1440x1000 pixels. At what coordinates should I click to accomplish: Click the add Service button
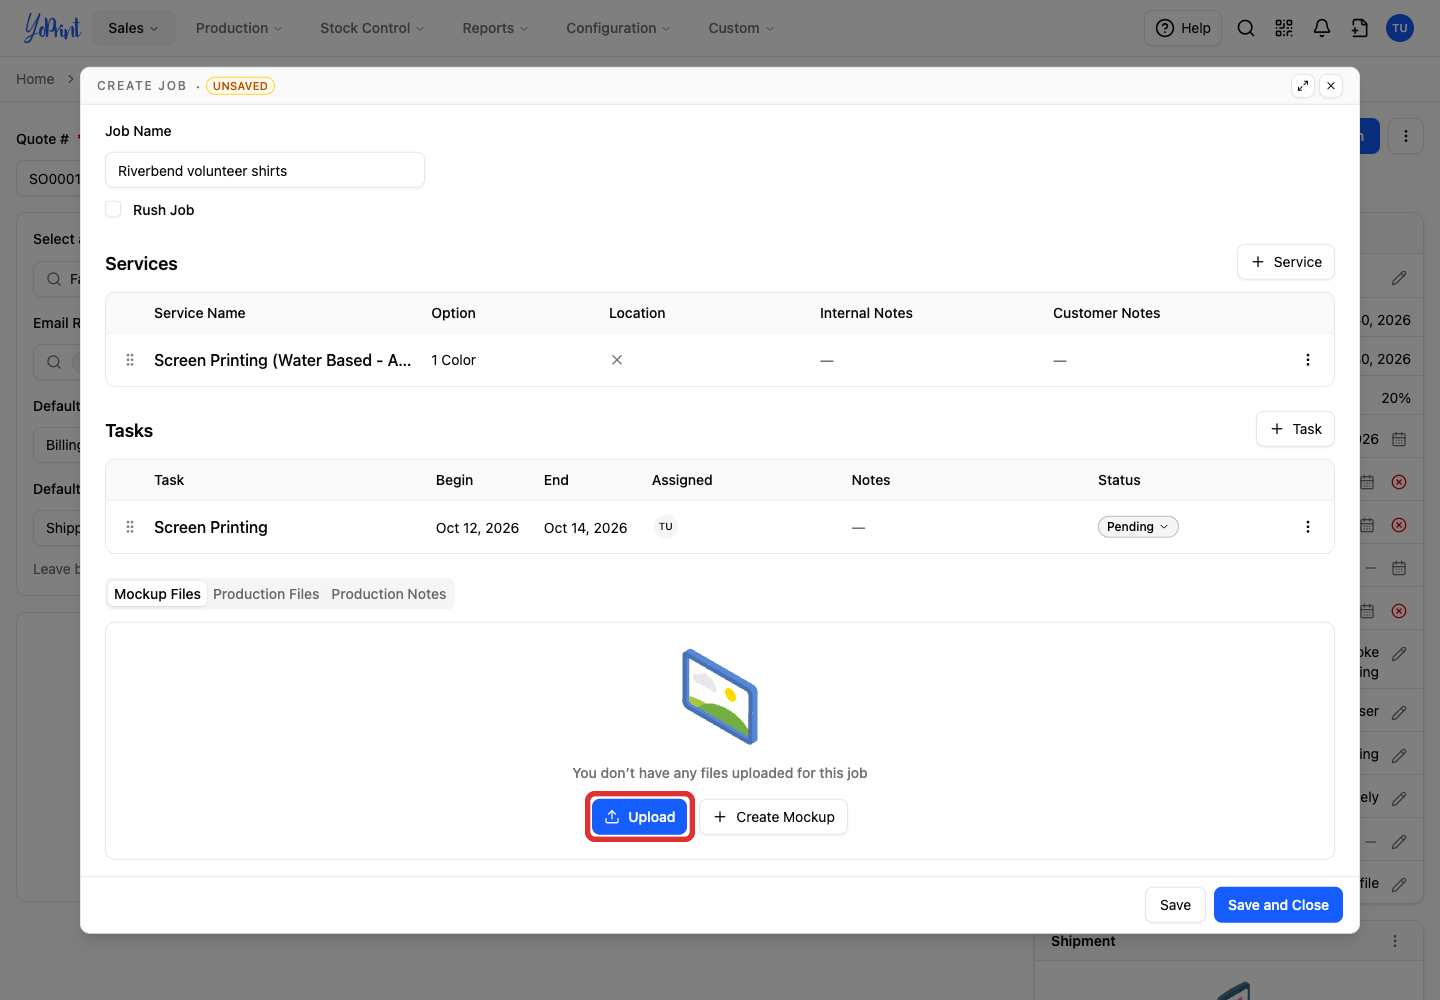pyautogui.click(x=1286, y=262)
